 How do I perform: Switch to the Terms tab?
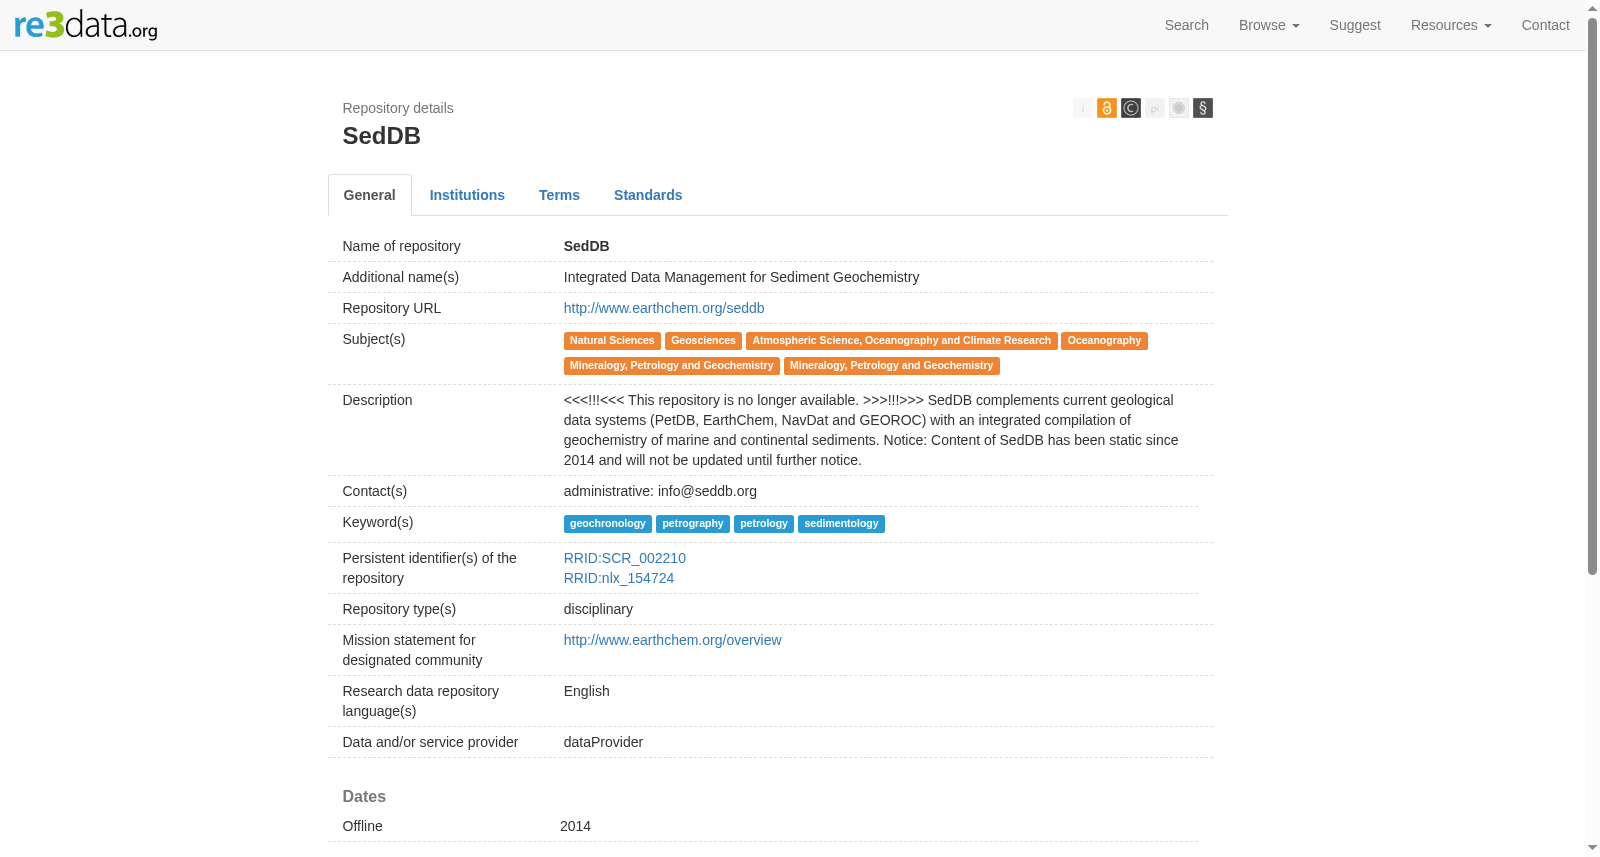pyautogui.click(x=559, y=195)
